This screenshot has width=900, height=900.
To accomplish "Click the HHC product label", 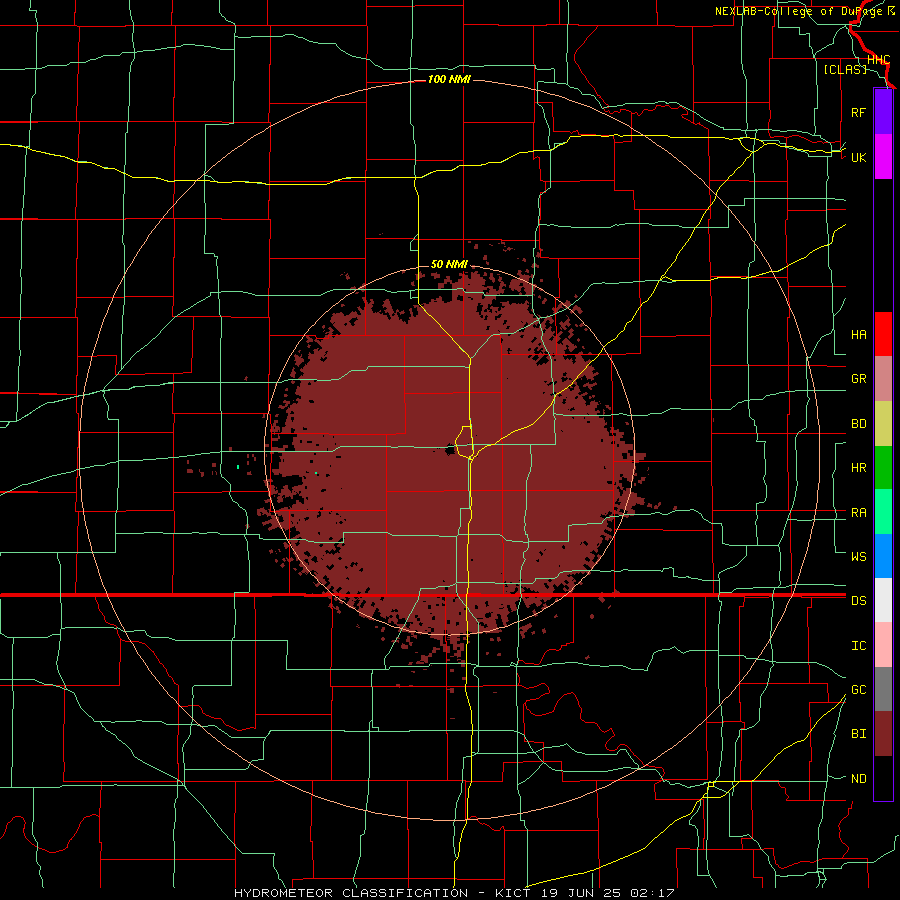I will pos(878,60).
